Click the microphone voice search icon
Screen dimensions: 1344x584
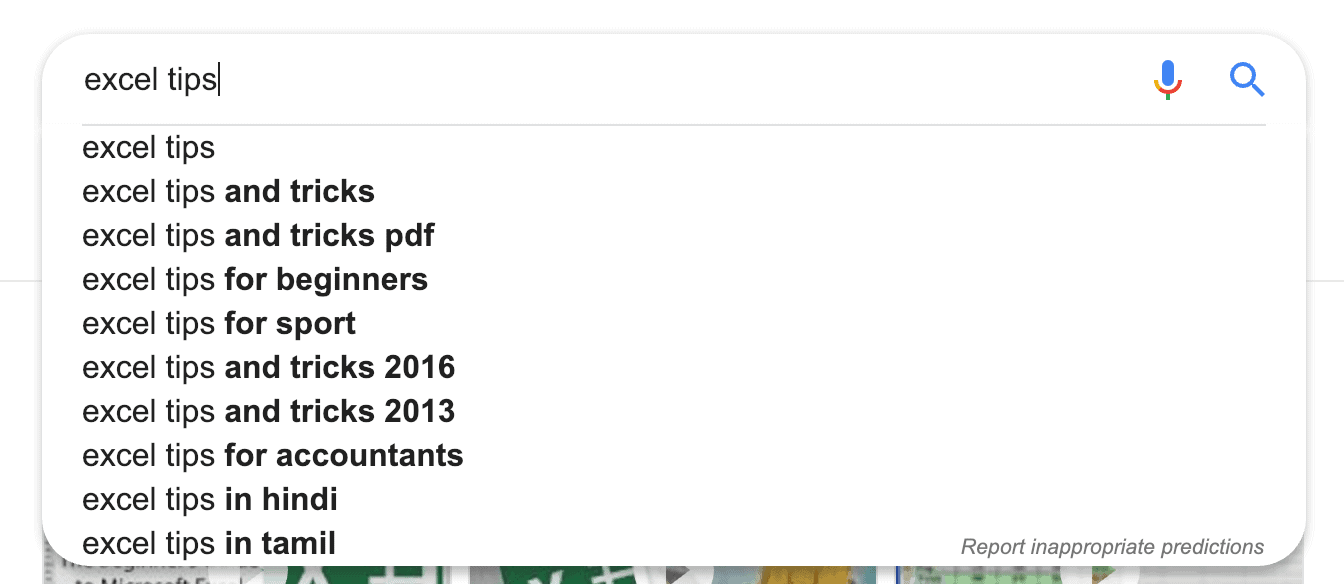(1167, 79)
